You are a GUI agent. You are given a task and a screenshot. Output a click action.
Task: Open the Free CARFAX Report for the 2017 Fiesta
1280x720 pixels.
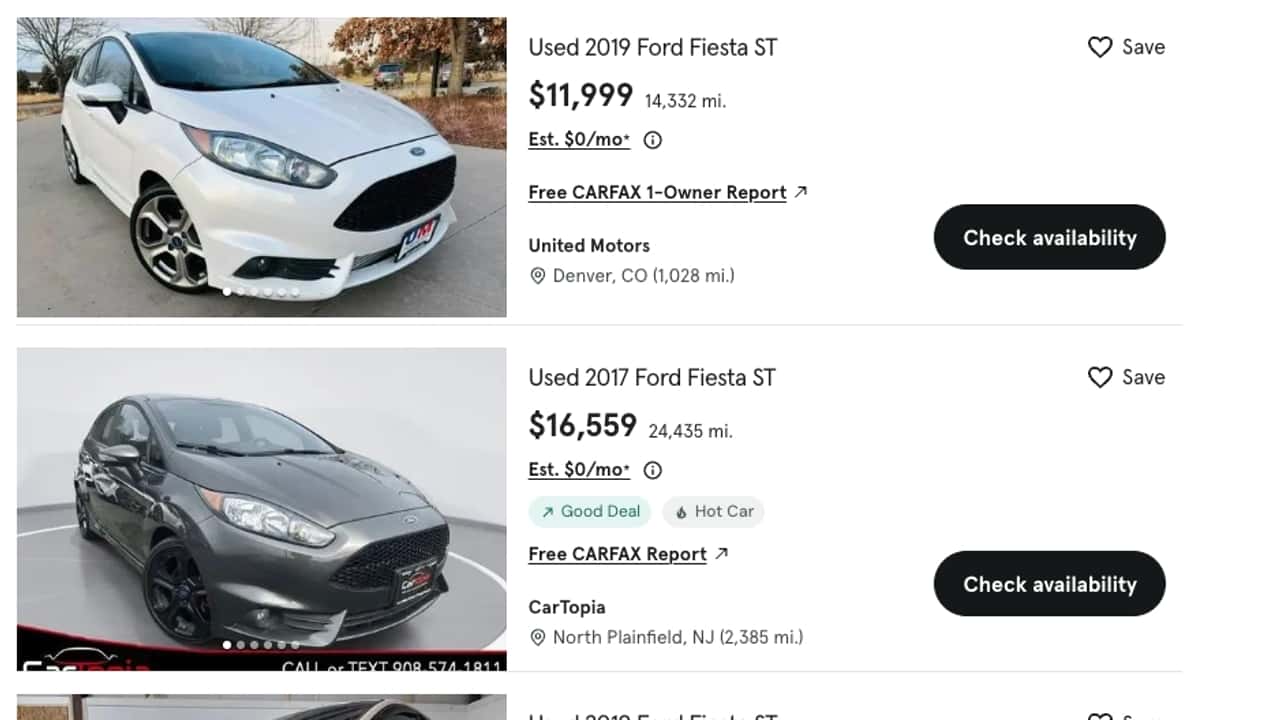[617, 553]
